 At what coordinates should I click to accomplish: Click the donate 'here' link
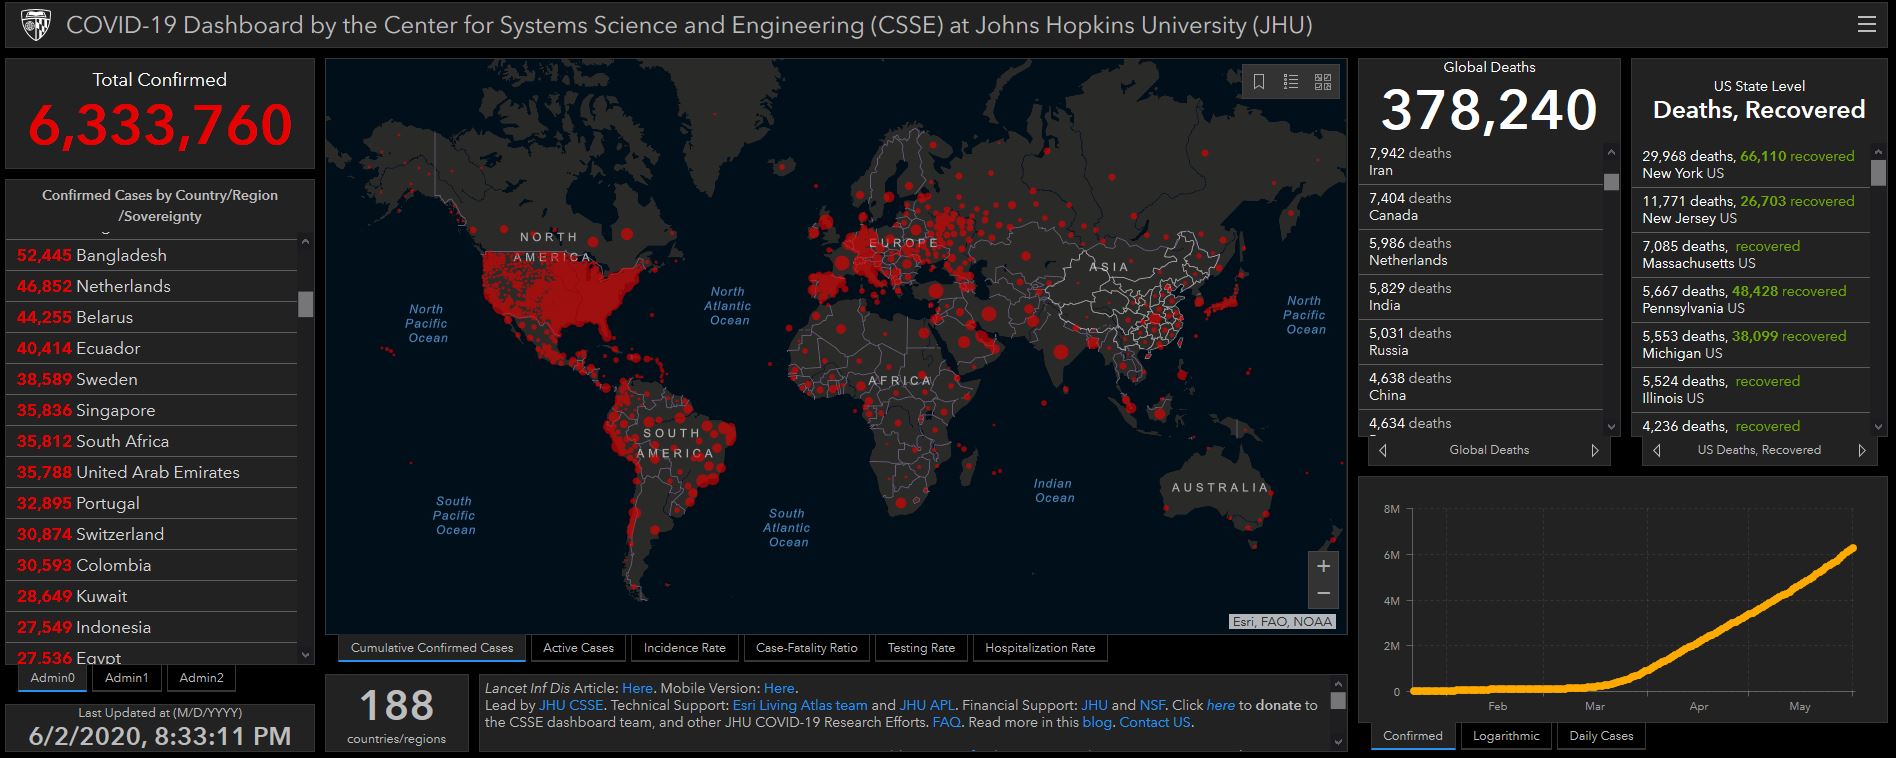[x=1221, y=705]
